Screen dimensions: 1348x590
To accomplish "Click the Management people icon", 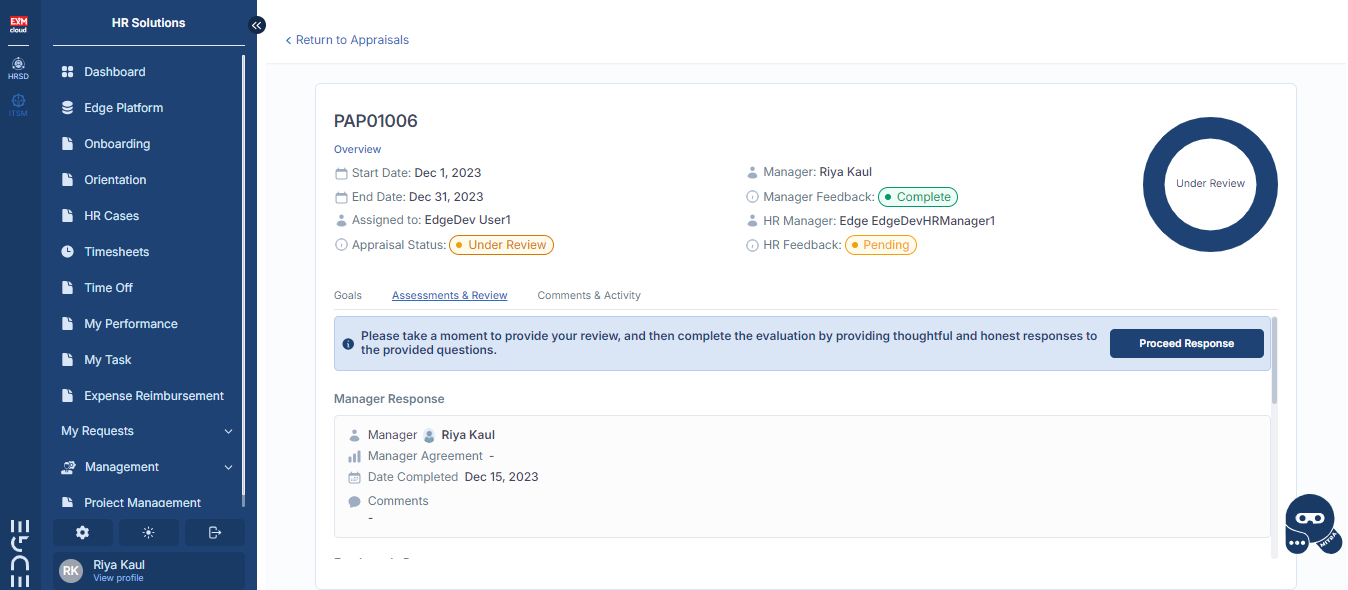I will tap(68, 467).
